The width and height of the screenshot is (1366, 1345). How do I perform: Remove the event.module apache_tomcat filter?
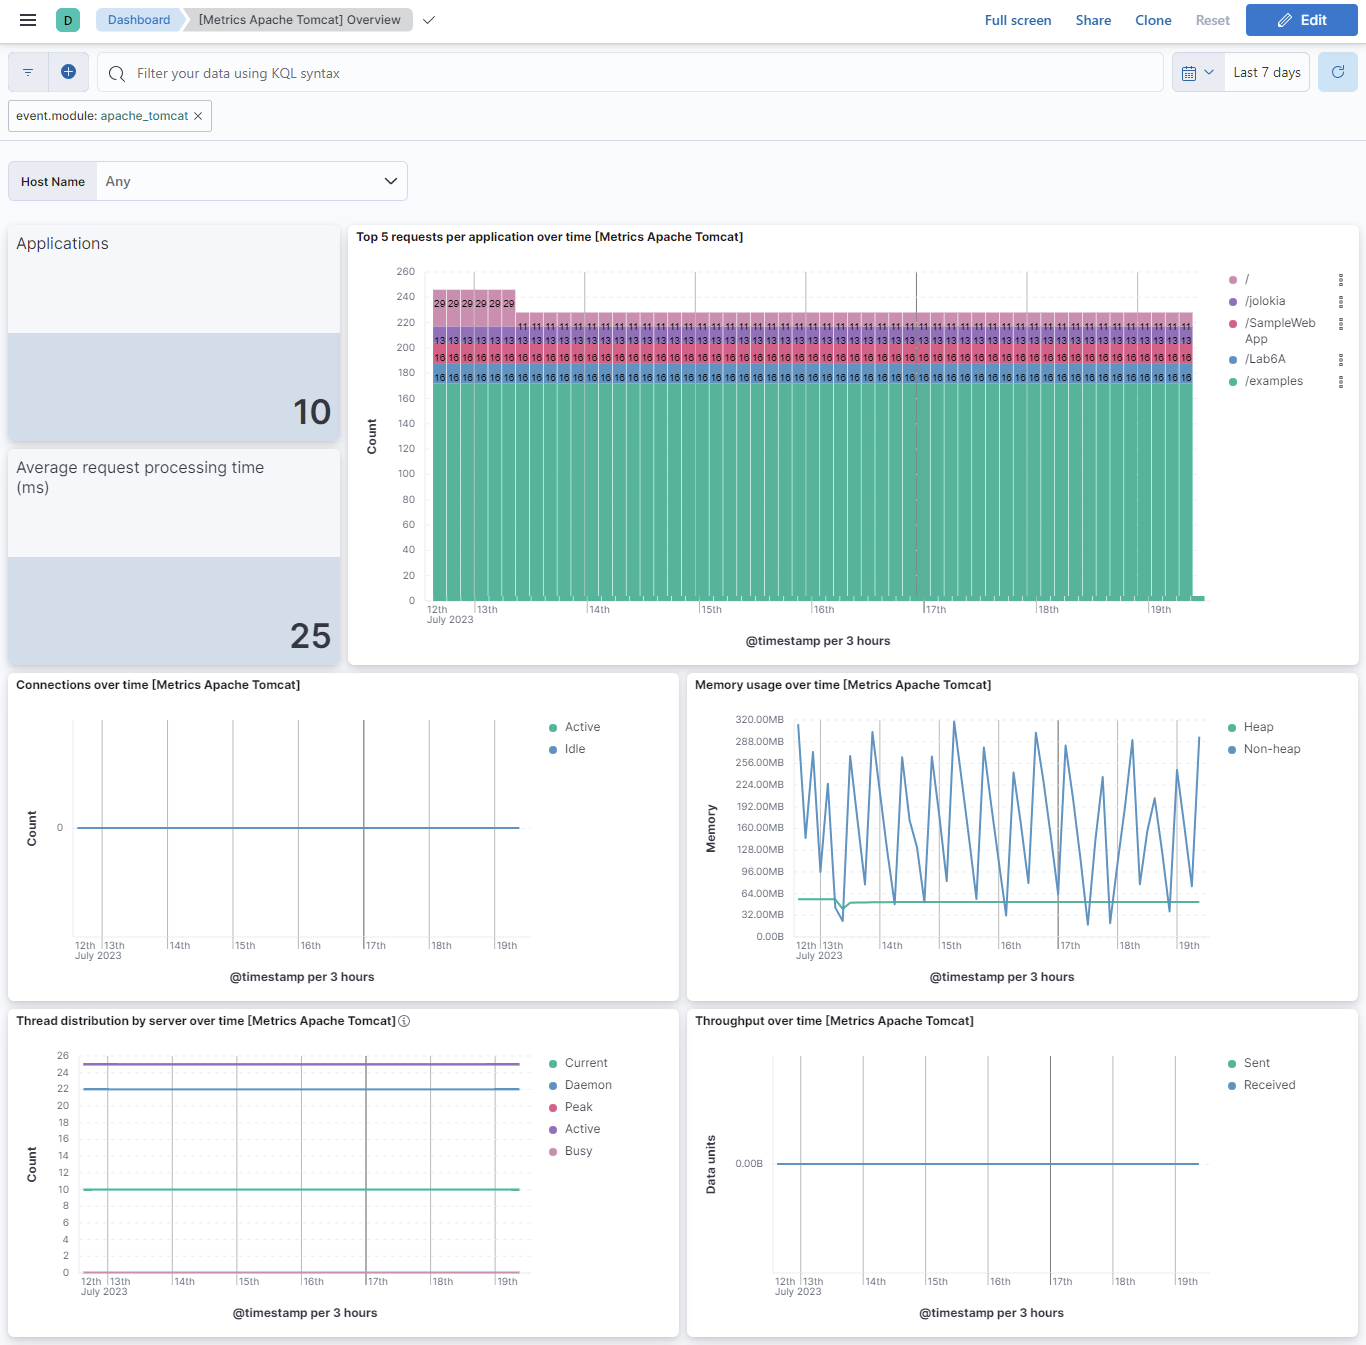tap(198, 116)
